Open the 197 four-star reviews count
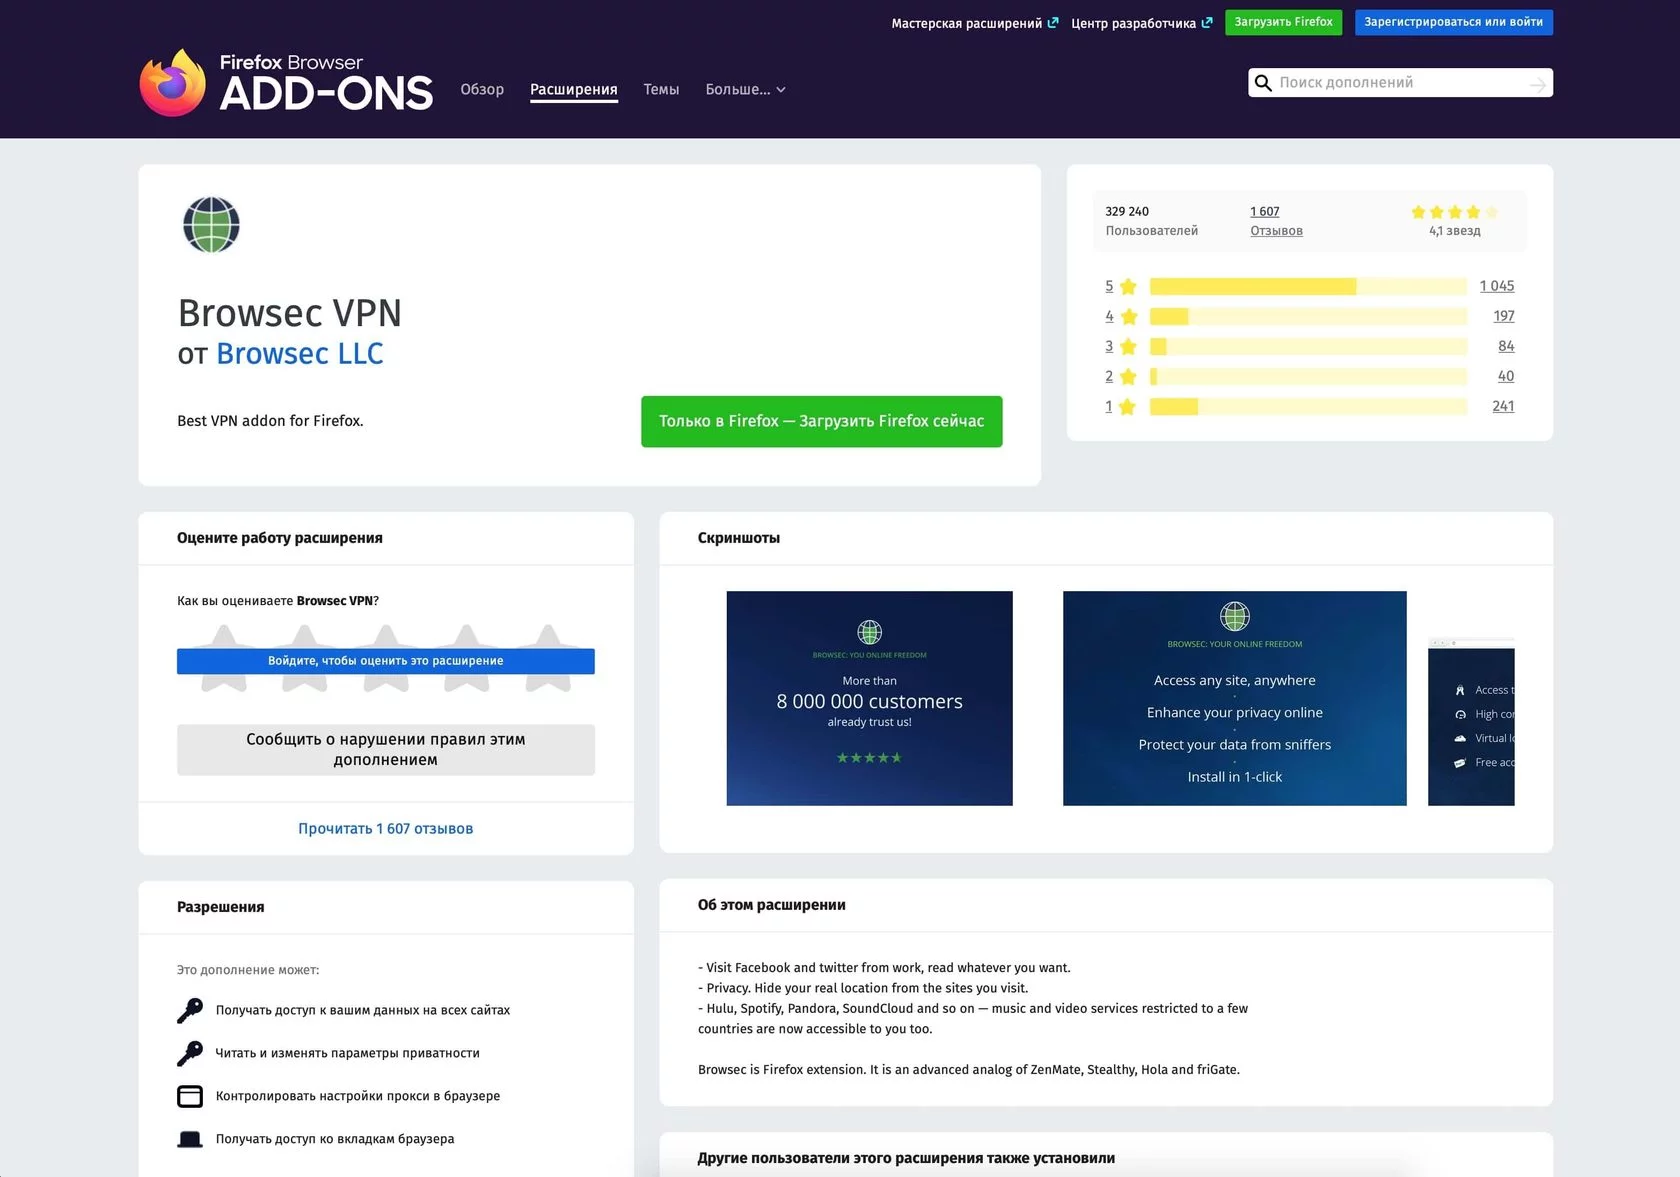Screen dimensions: 1680x1177 1504,316
